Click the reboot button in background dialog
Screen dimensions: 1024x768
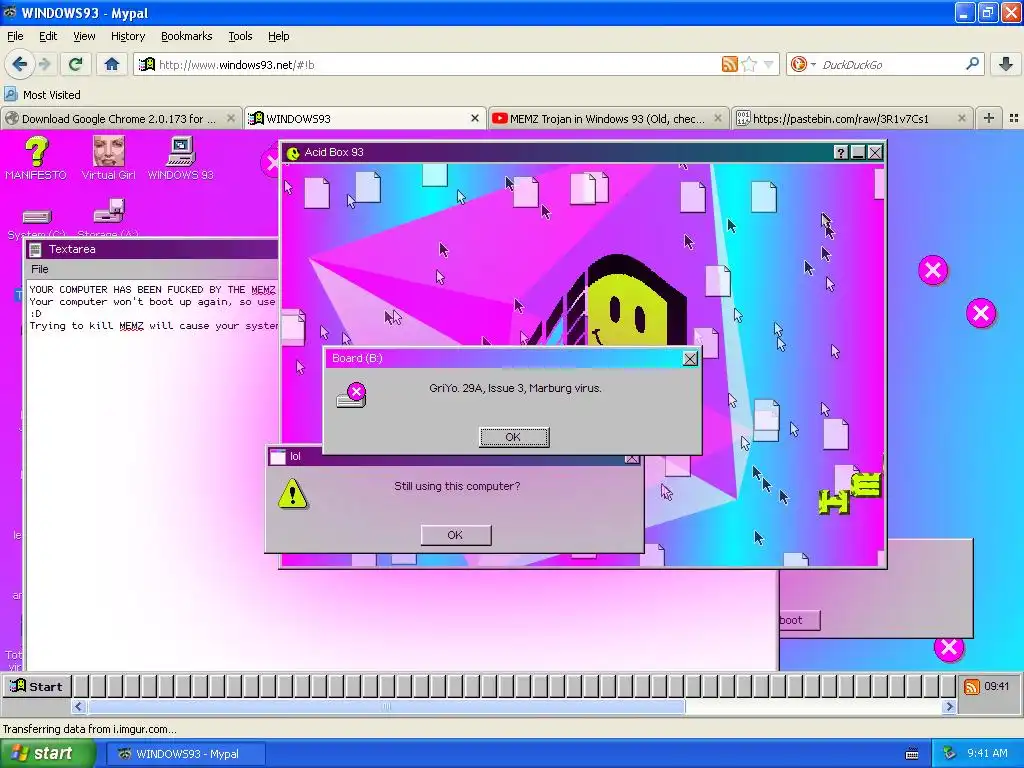(799, 620)
